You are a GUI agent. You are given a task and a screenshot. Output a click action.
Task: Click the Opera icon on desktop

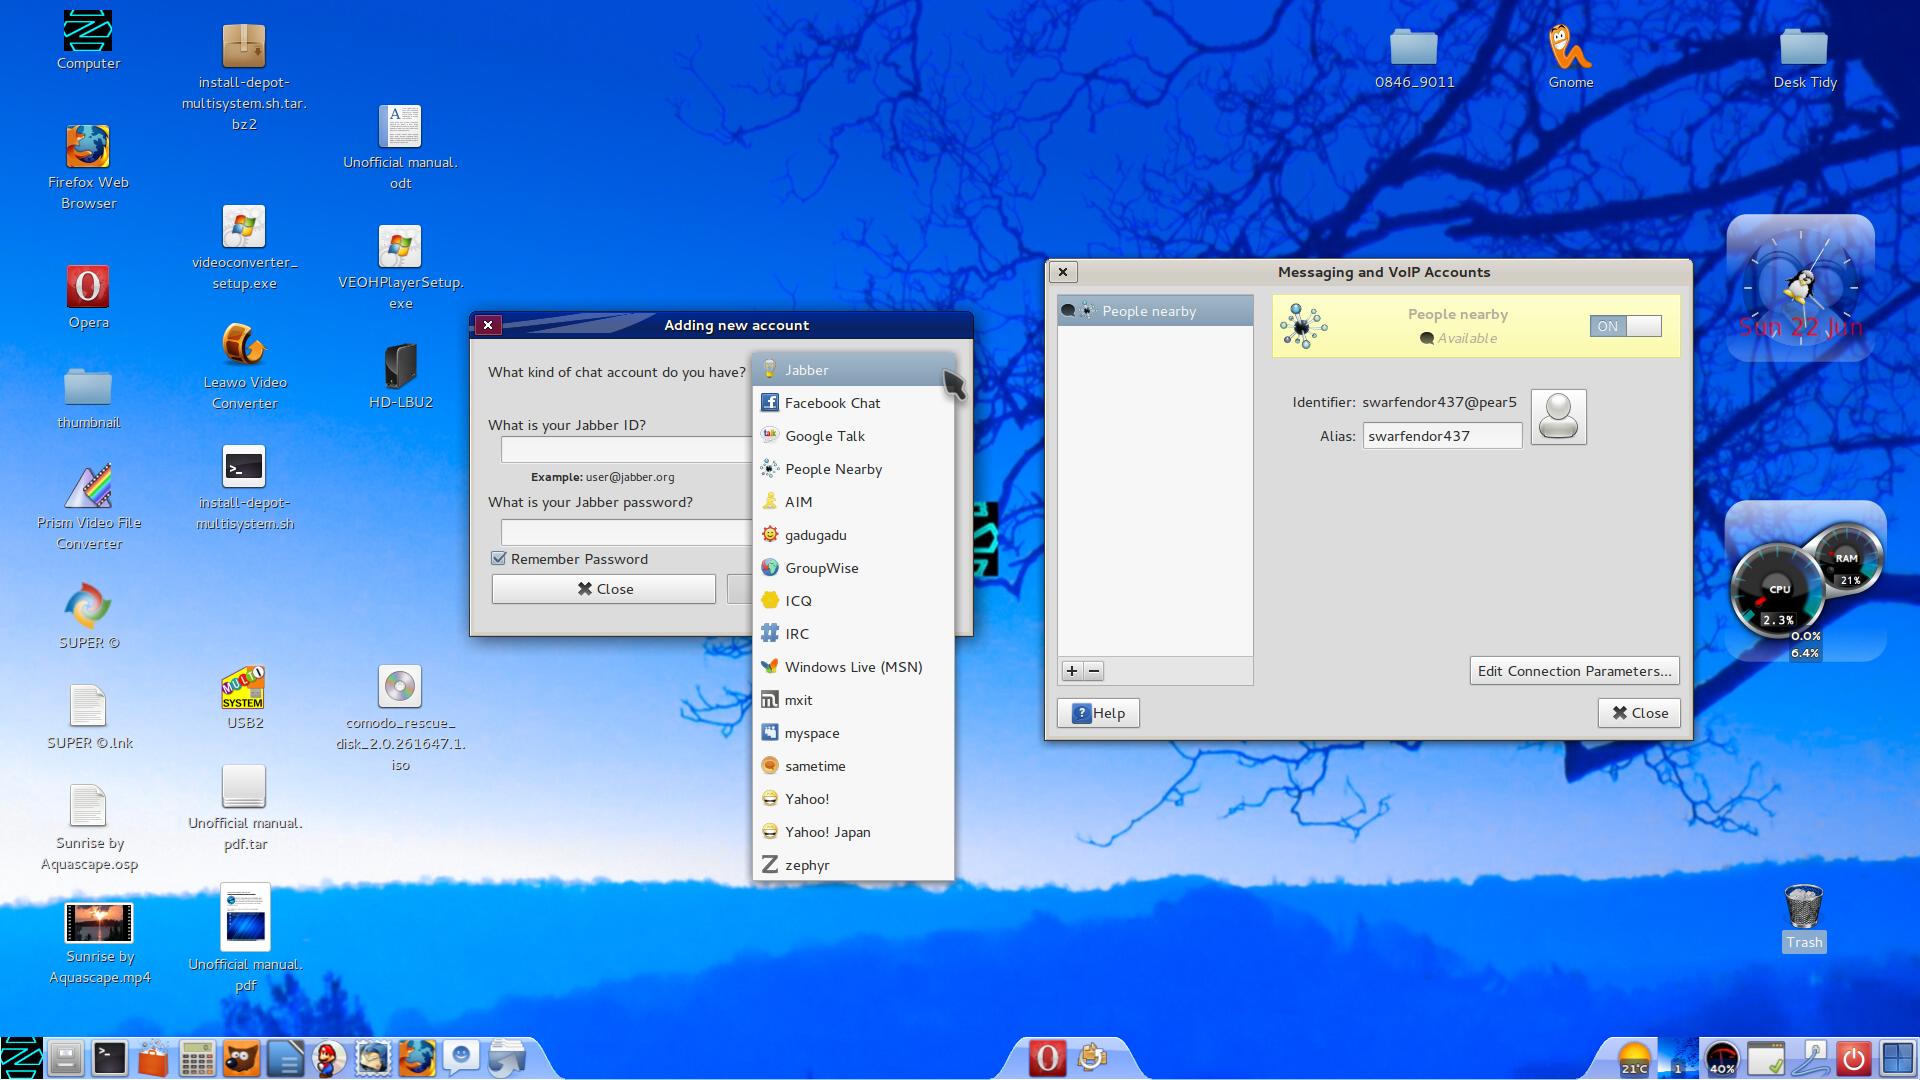[x=88, y=288]
